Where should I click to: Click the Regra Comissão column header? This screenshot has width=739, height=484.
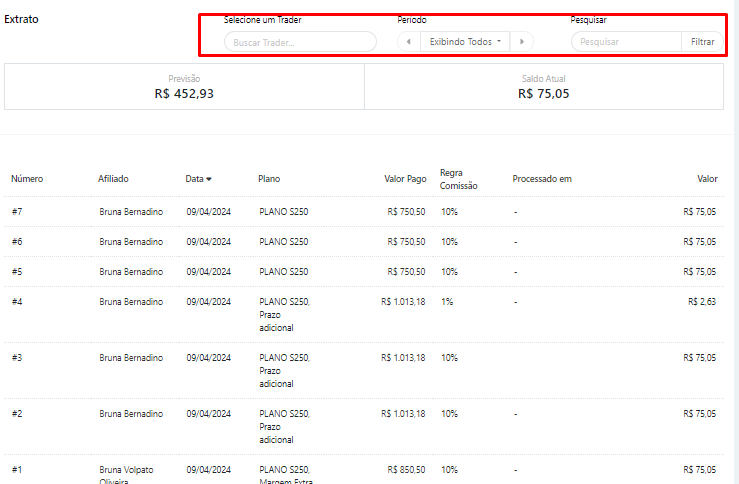[x=459, y=179]
